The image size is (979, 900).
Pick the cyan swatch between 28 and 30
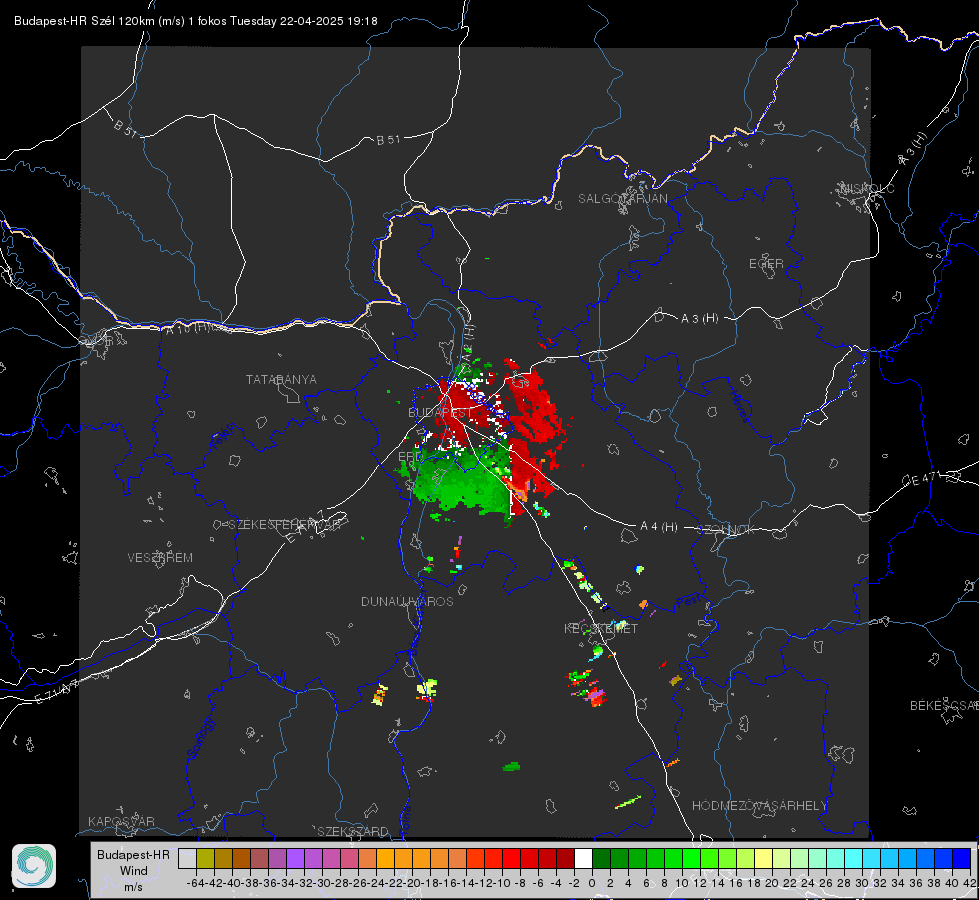853,858
